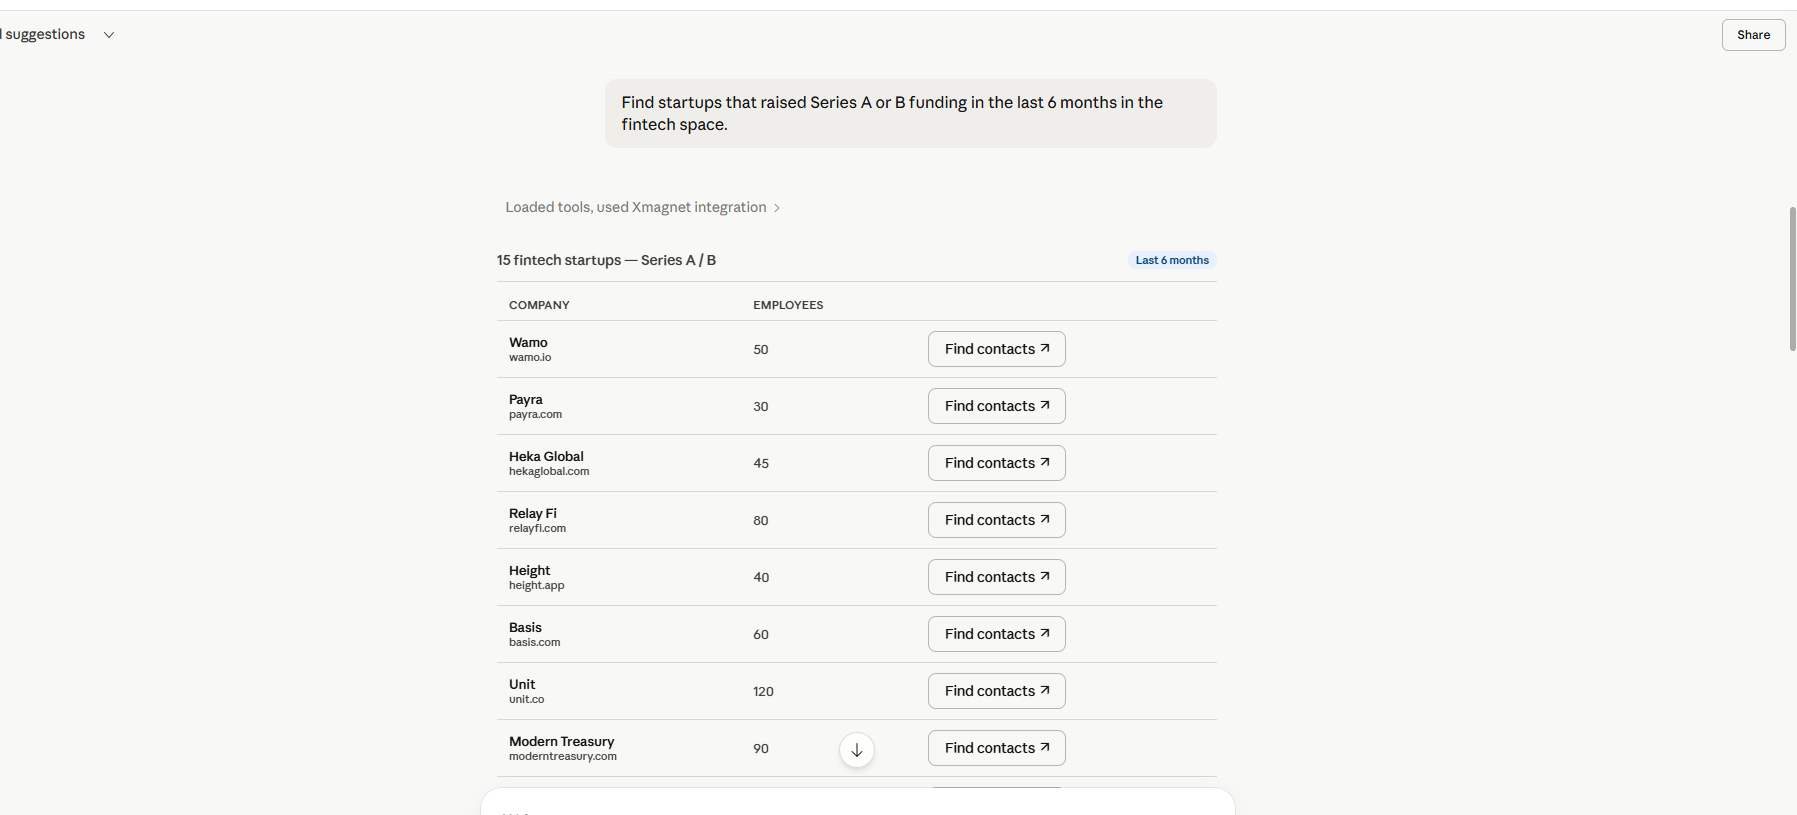Click the 15 fintech startups table title
Screen dimensions: 1797x815
click(606, 260)
